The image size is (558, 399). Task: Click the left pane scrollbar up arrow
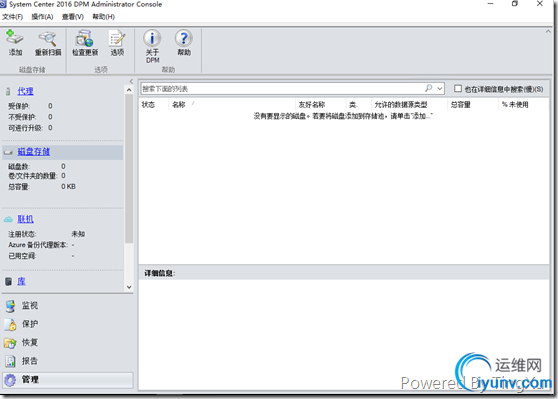pos(129,90)
